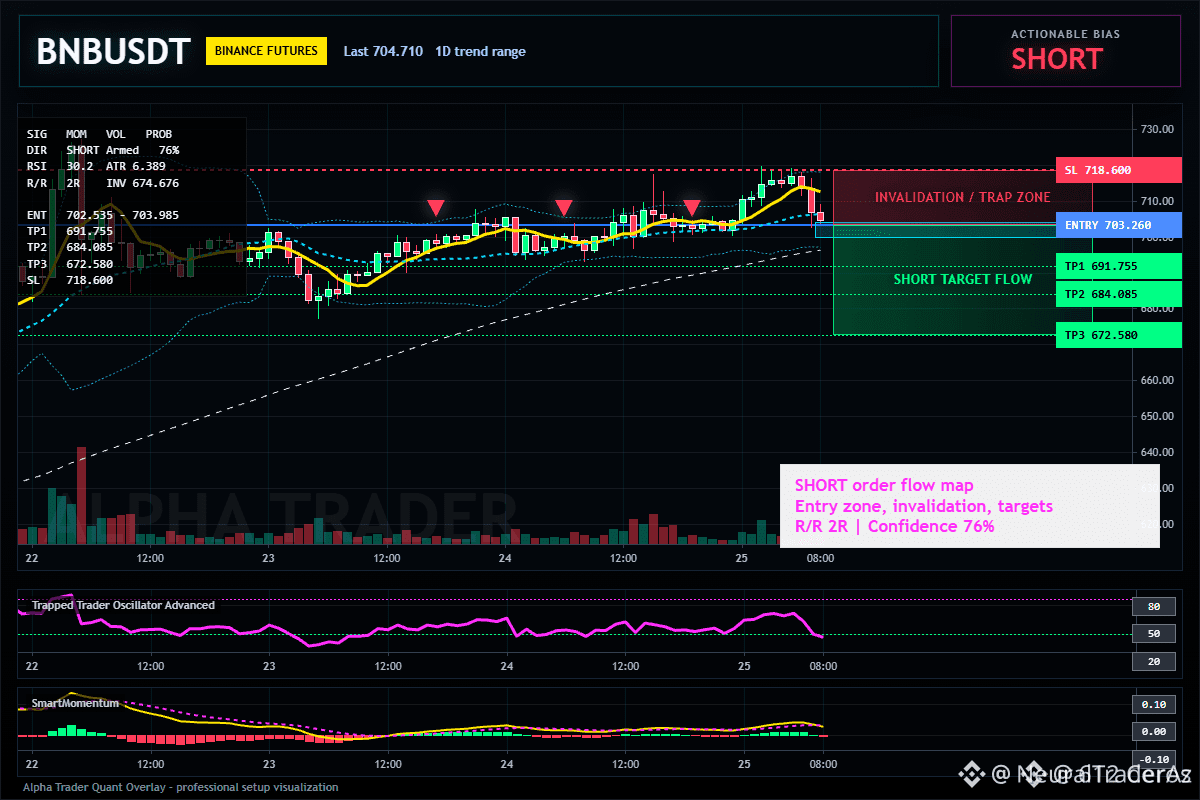Click the 730.00 price axis label
The image size is (1200, 800).
1155,129
